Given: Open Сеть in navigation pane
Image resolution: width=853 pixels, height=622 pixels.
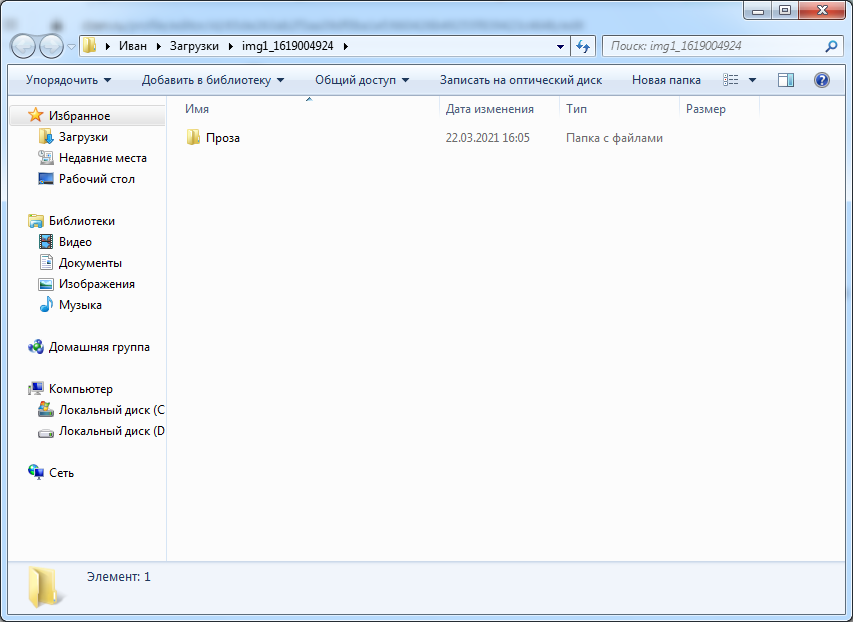Looking at the screenshot, I should pos(61,473).
